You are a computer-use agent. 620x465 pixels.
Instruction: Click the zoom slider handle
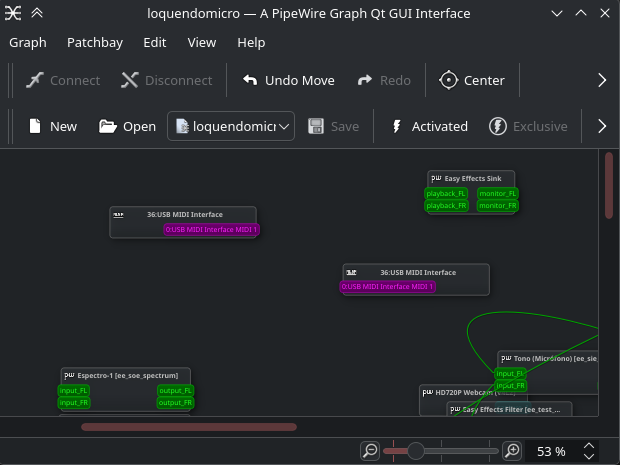click(x=416, y=451)
